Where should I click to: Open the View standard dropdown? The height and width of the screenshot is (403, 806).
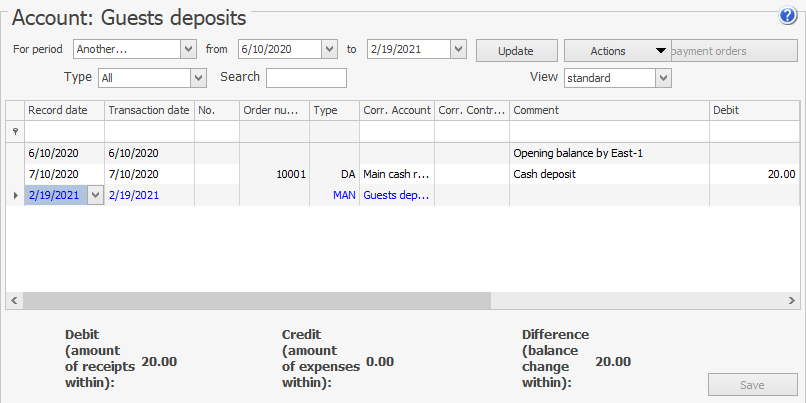click(x=662, y=78)
